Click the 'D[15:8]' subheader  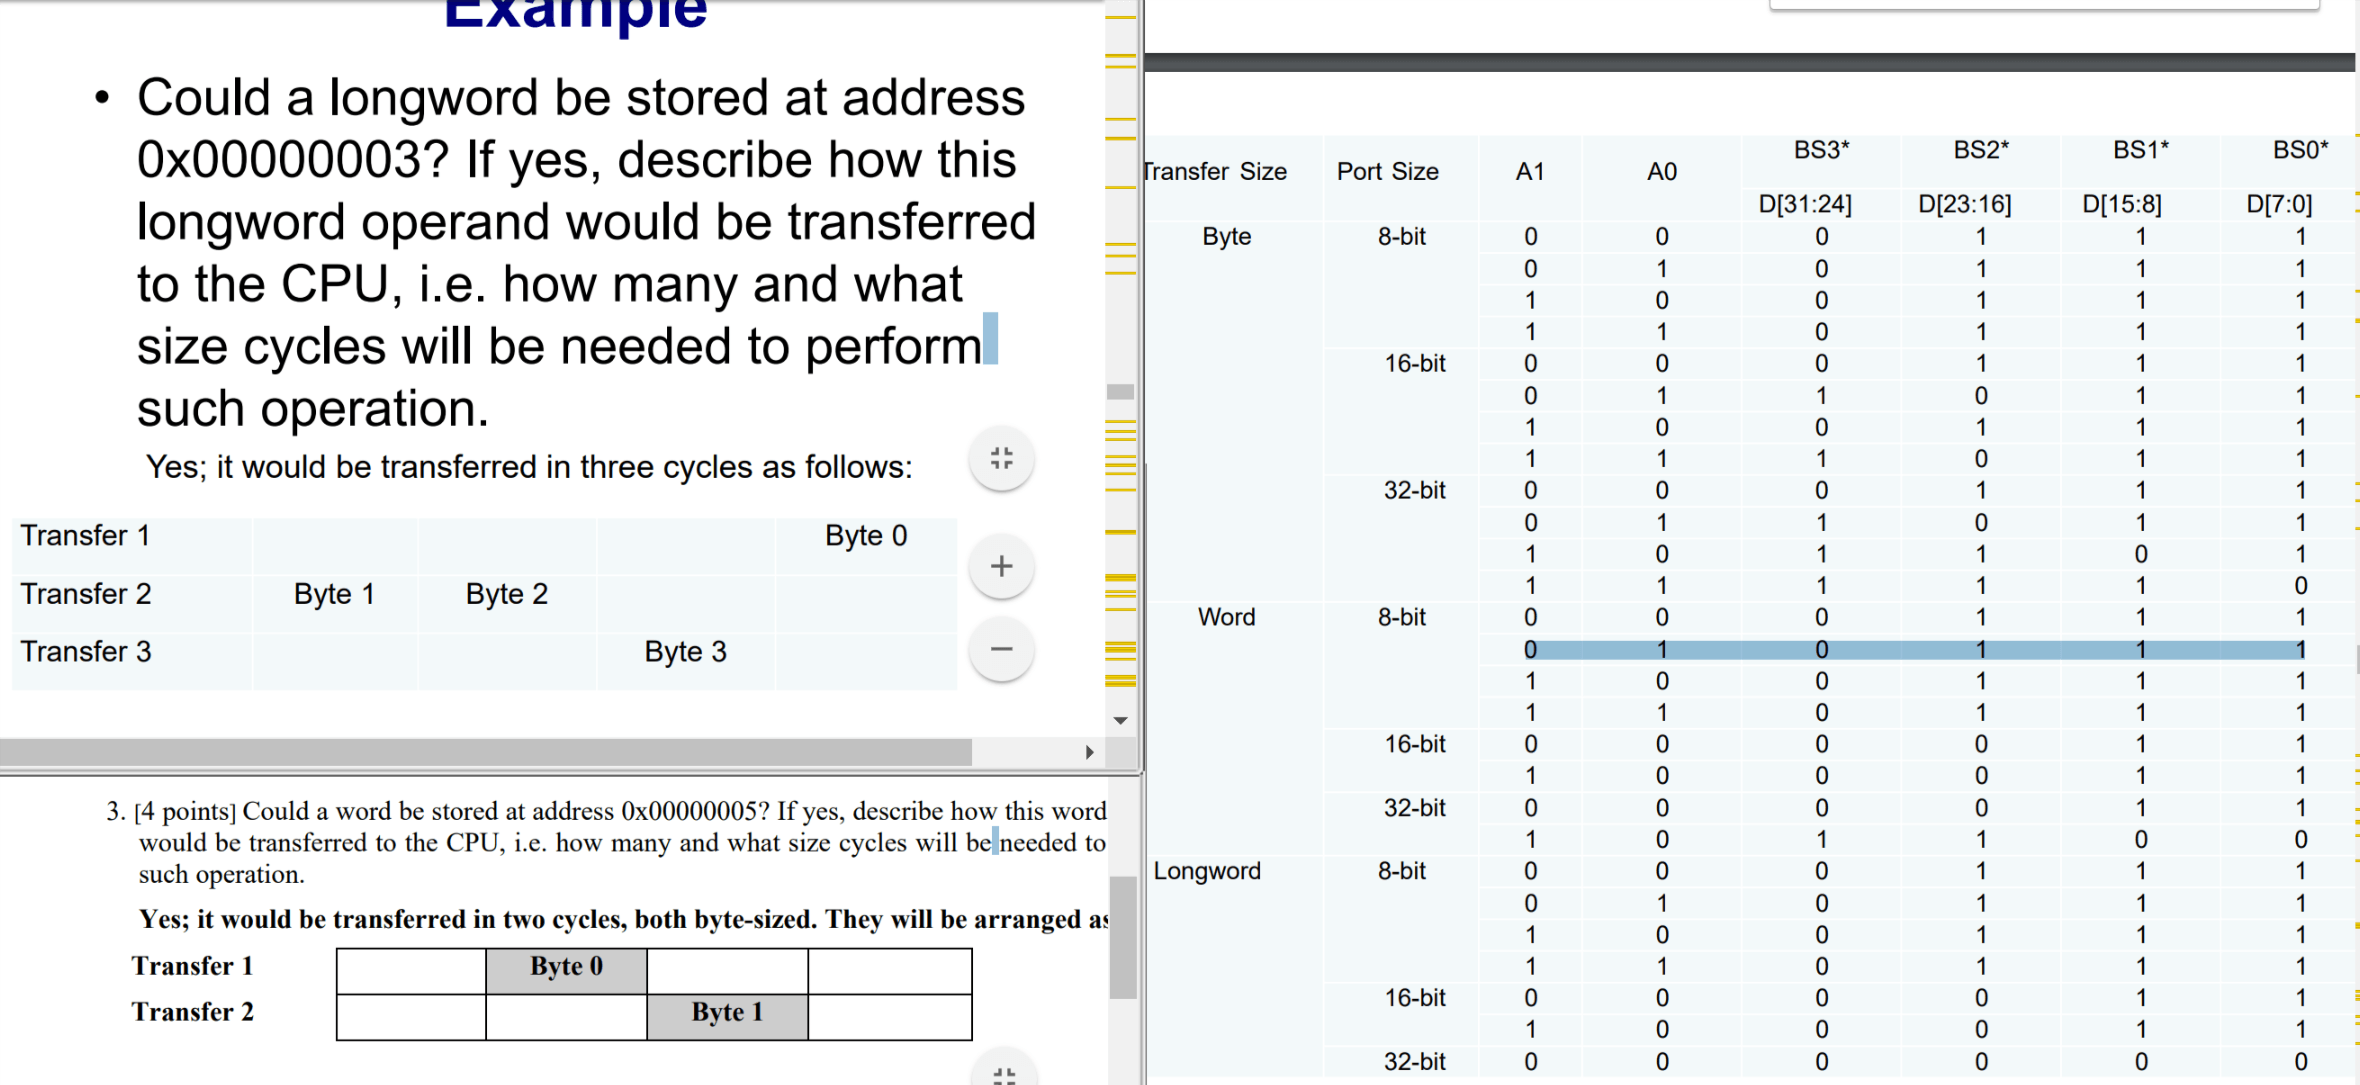tap(2122, 204)
